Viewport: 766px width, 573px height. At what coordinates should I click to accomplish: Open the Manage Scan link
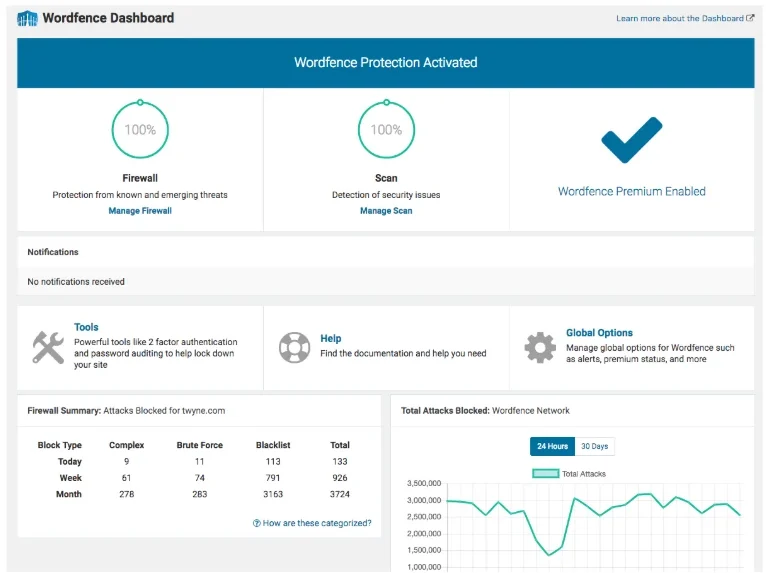[386, 211]
